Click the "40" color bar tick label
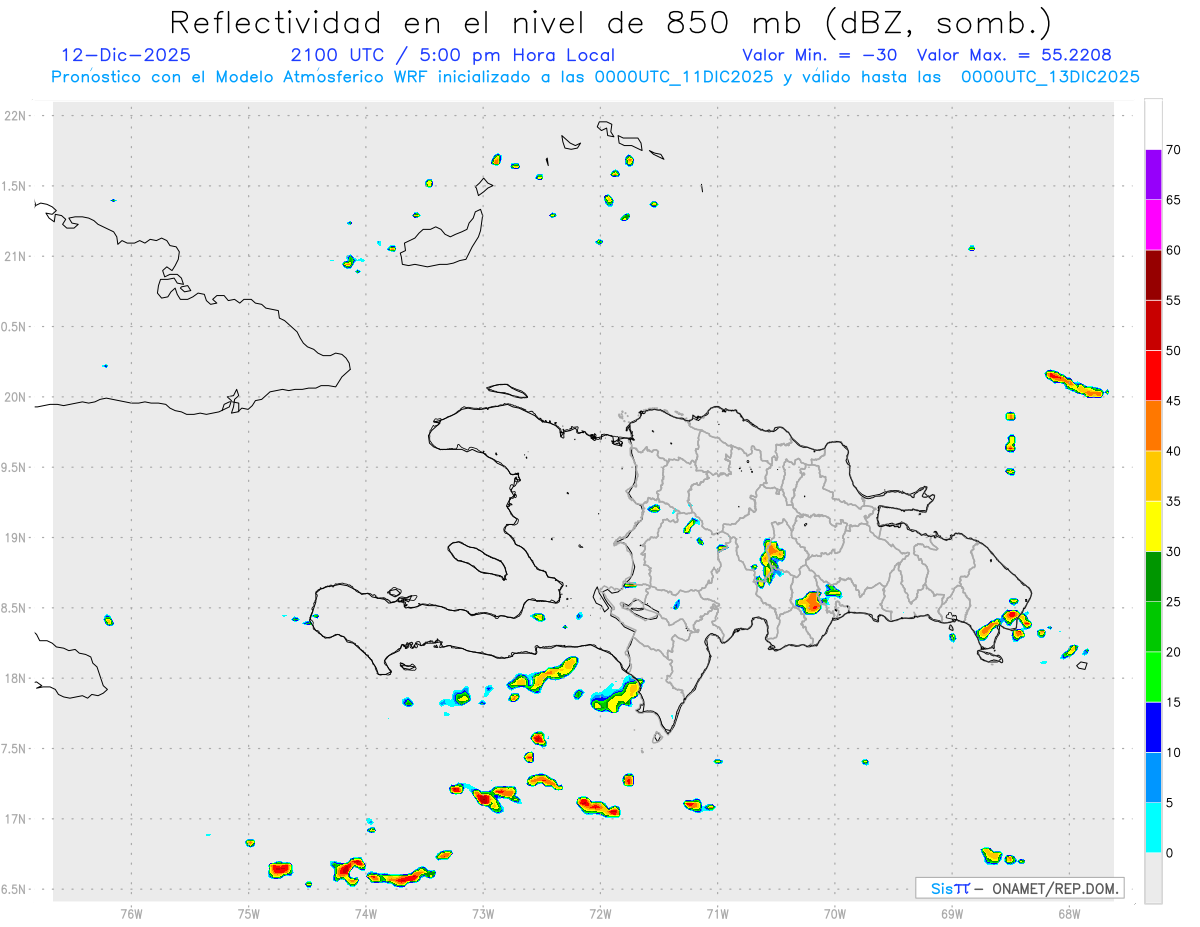Screen dimensions: 1200x927 click(1174, 451)
